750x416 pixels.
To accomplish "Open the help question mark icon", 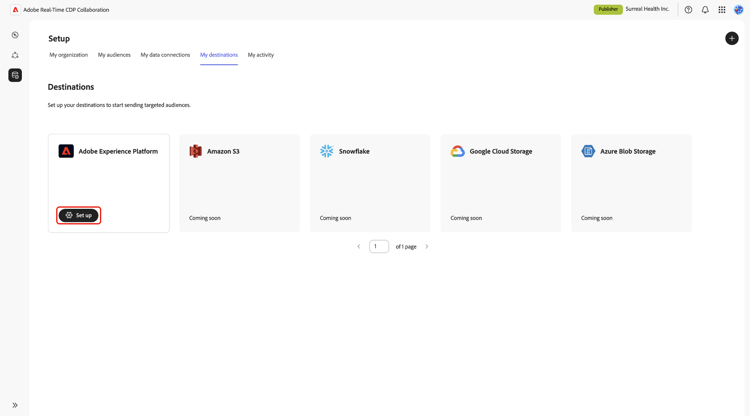I will coord(688,10).
